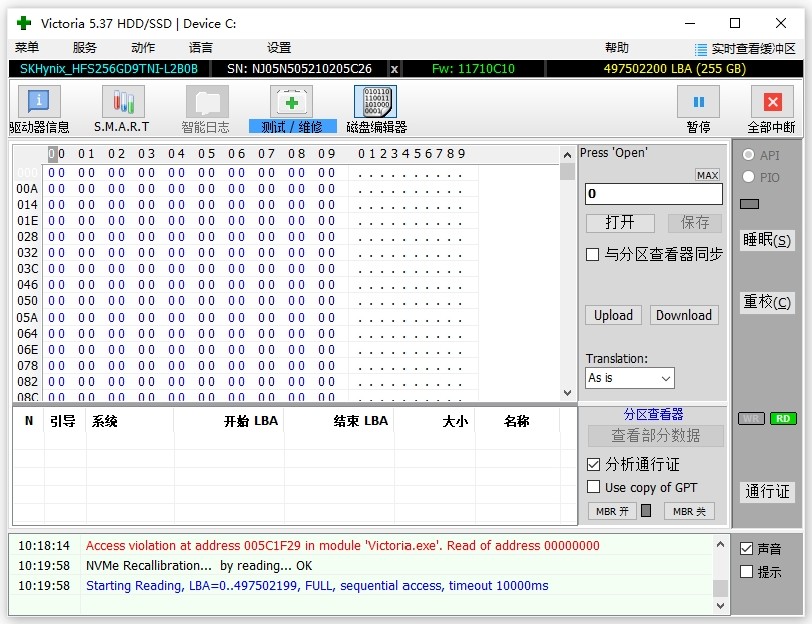Open the 菜单 menu
The height and width of the screenshot is (624, 812).
pos(27,48)
